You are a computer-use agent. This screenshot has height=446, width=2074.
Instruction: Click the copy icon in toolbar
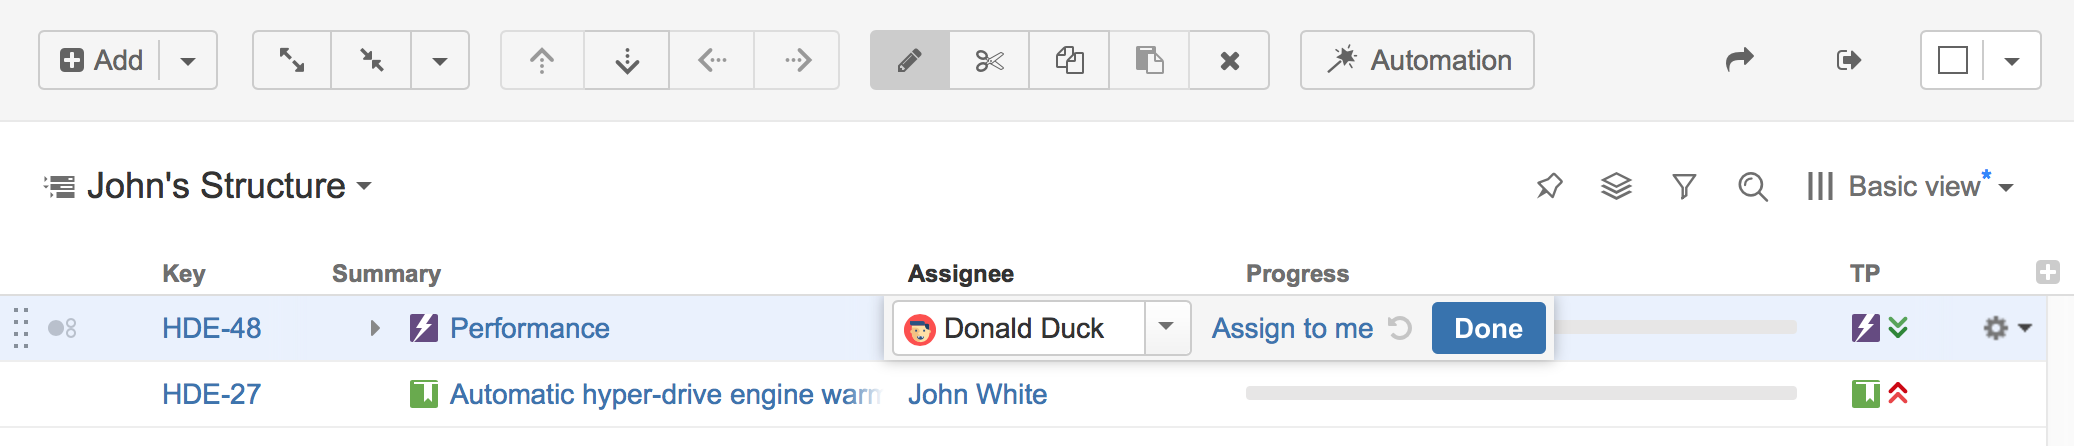point(1069,60)
